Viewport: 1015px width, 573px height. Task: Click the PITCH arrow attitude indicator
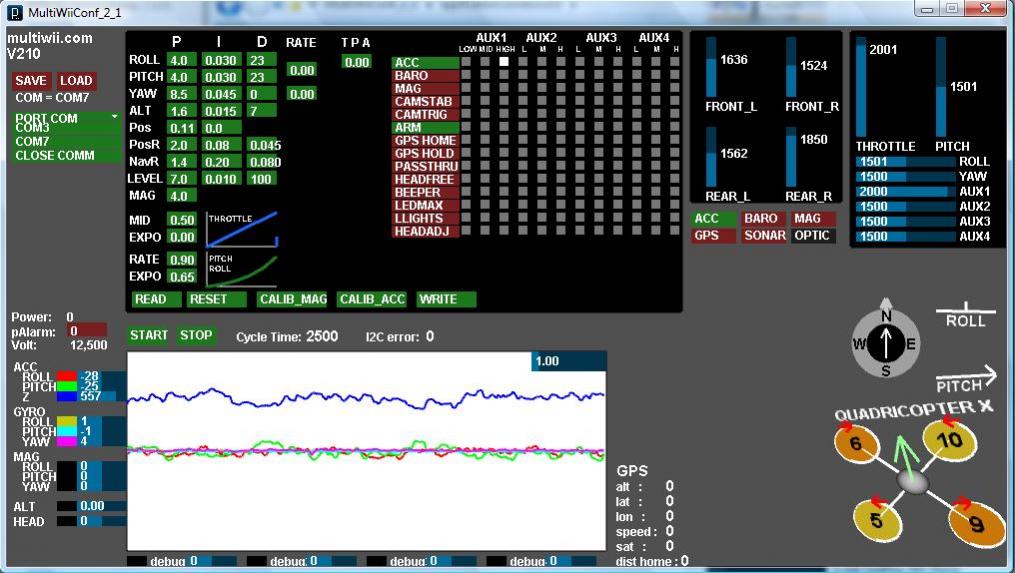point(966,380)
